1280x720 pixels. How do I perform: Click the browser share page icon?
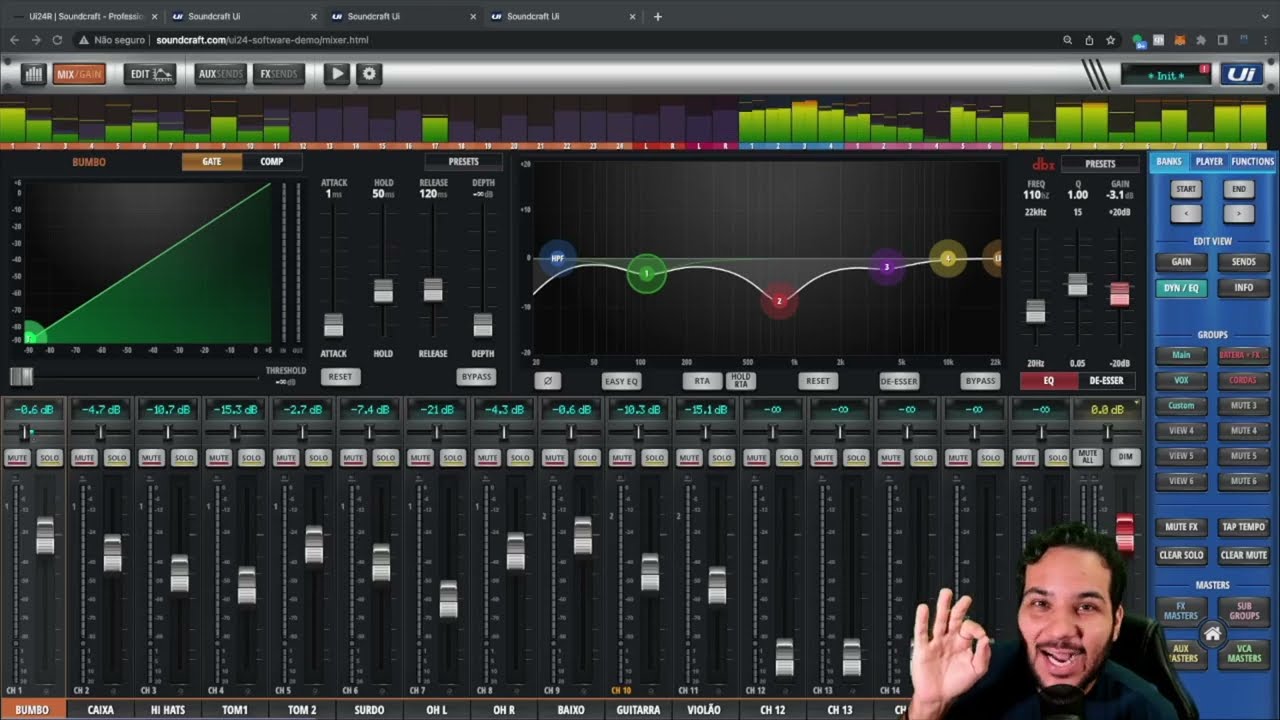[1089, 40]
